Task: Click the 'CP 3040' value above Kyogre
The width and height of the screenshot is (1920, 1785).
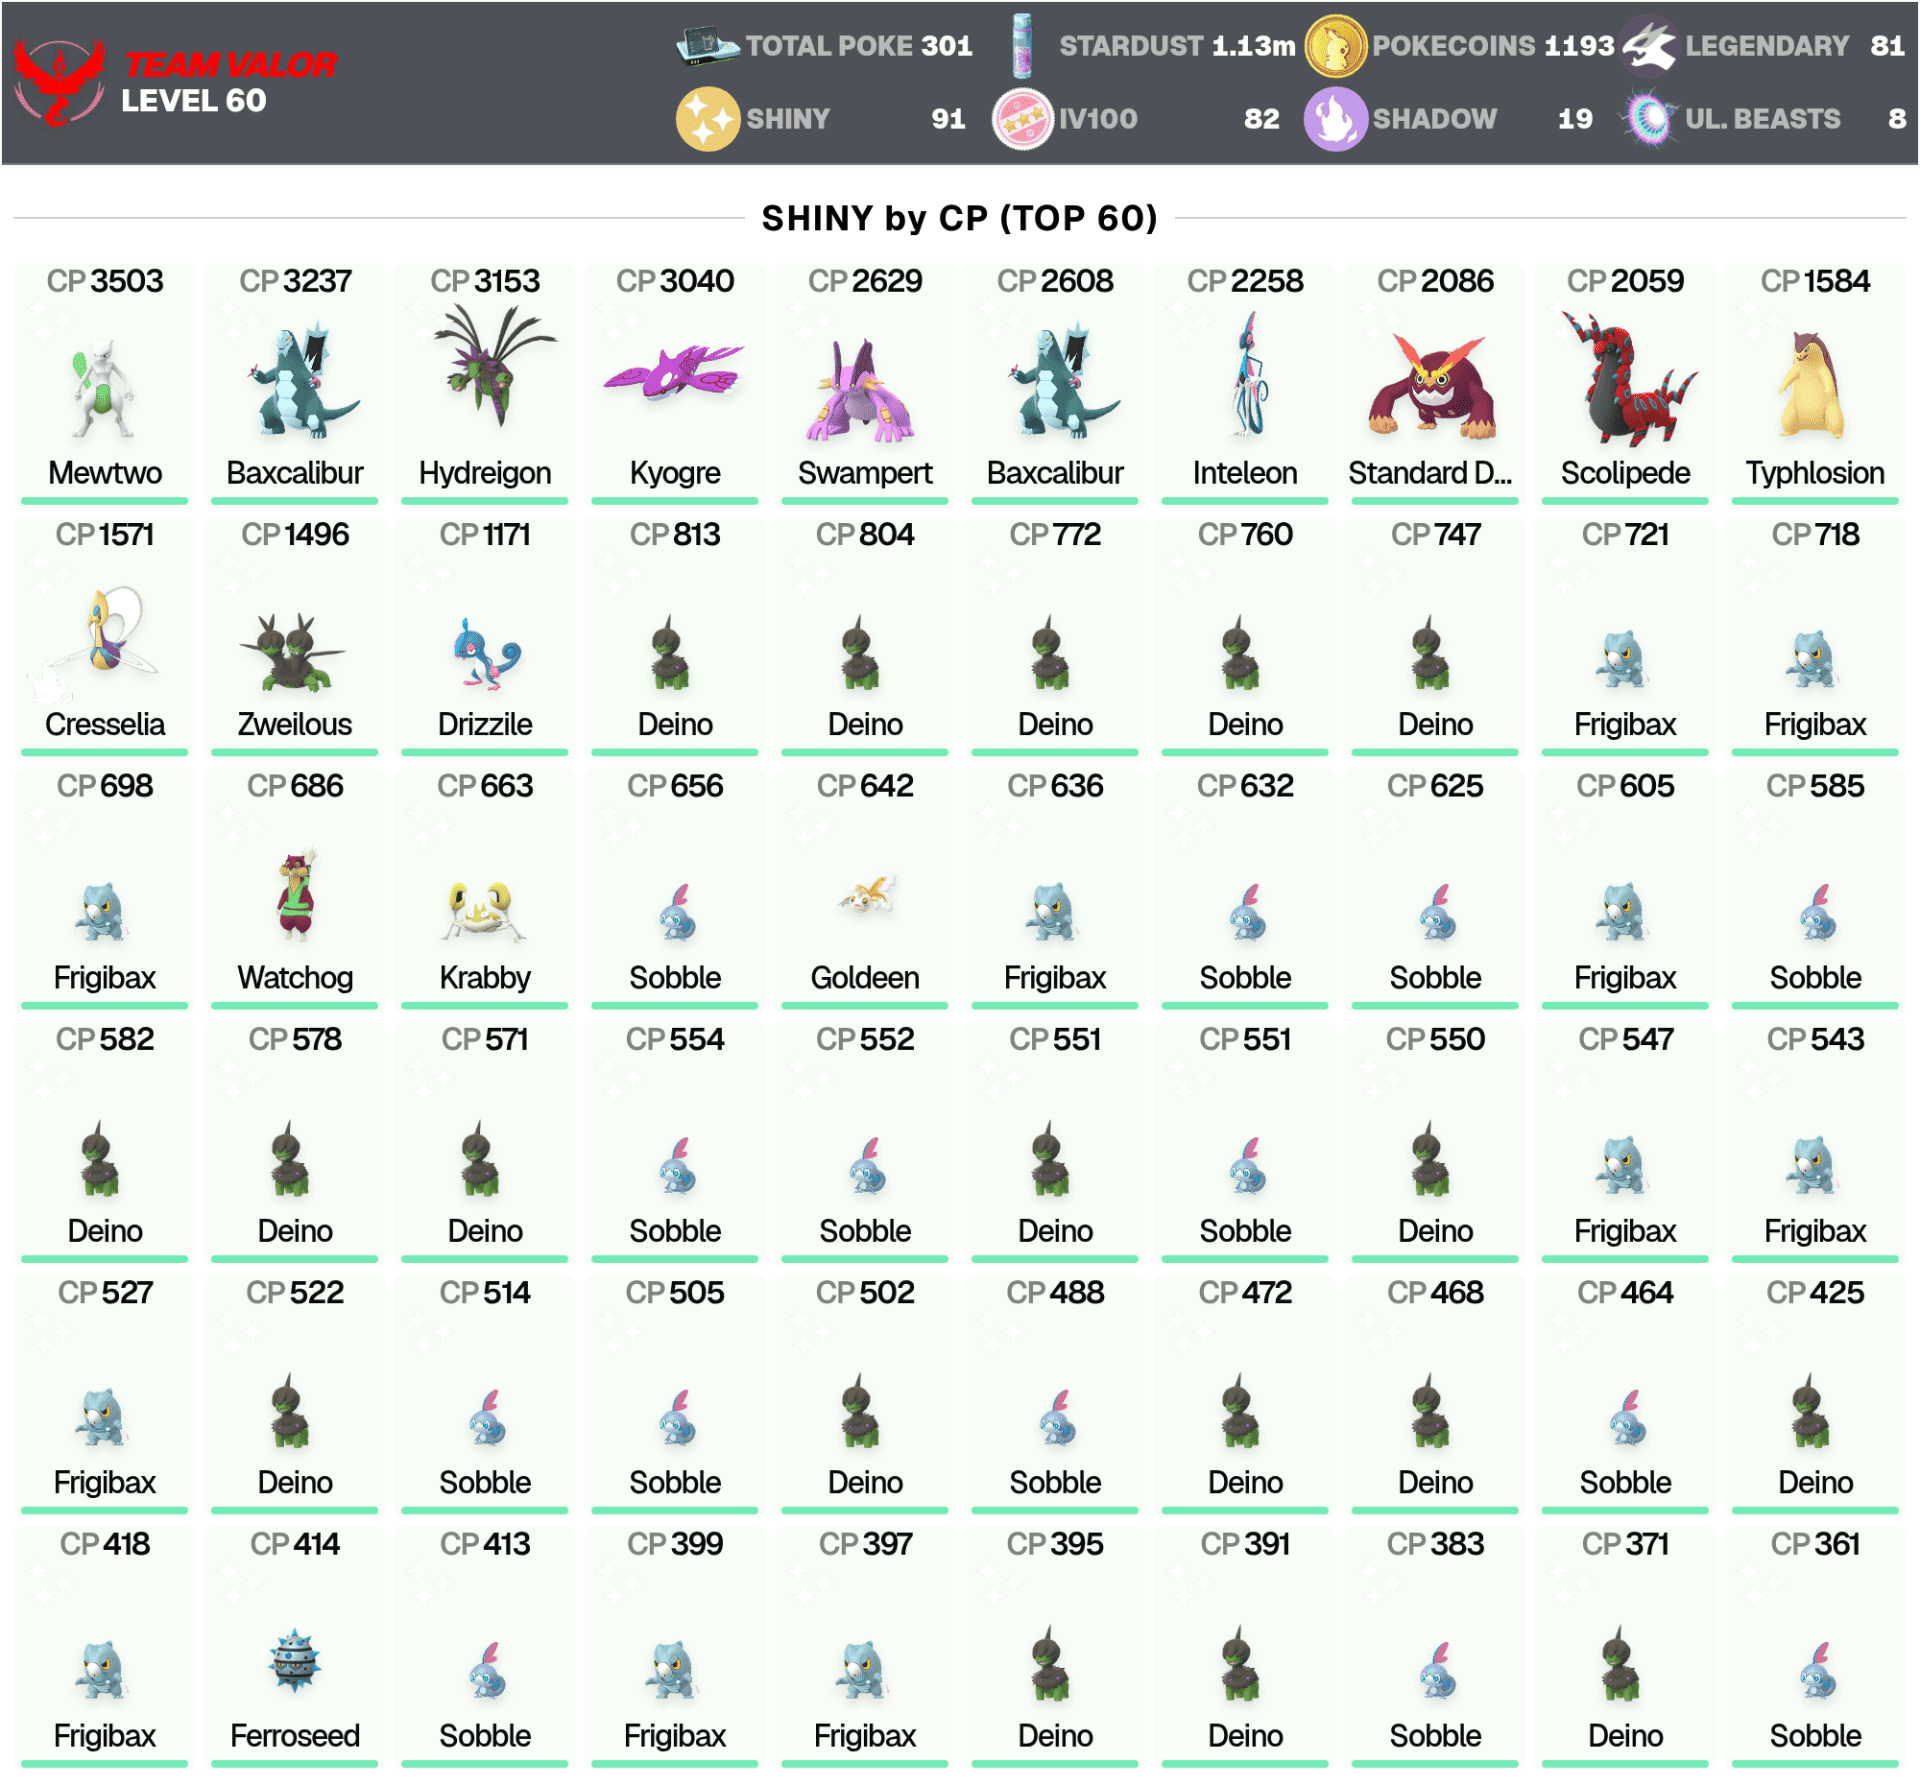Action: pos(675,281)
